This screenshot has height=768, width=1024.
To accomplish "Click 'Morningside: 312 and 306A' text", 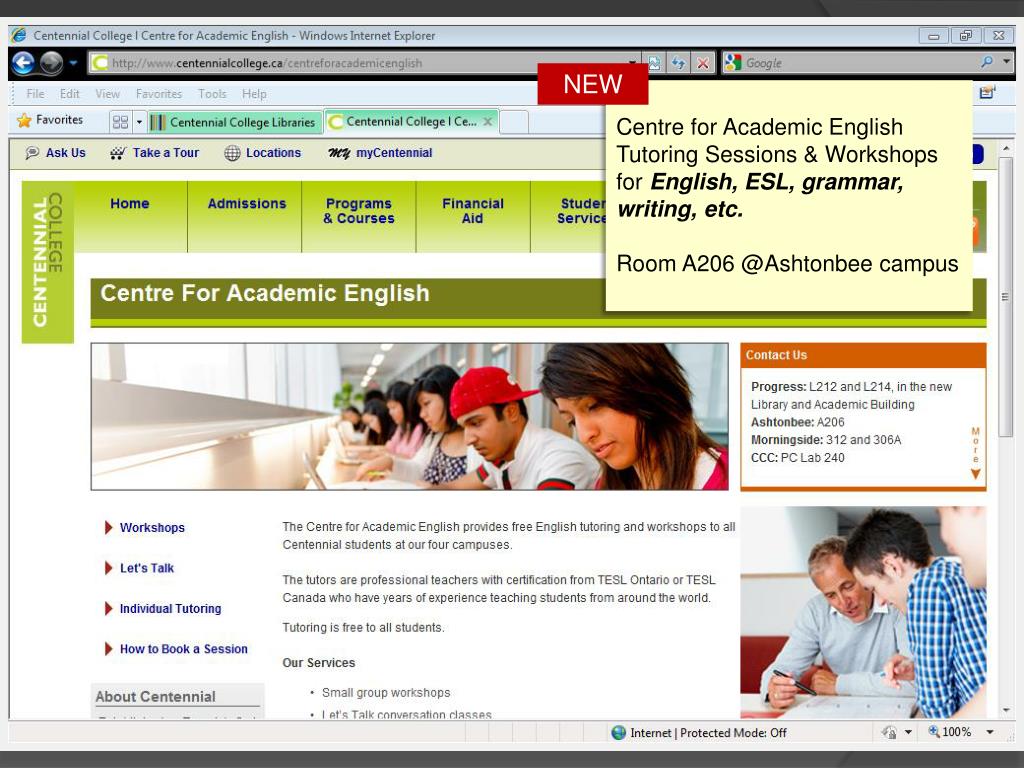I will tap(825, 440).
